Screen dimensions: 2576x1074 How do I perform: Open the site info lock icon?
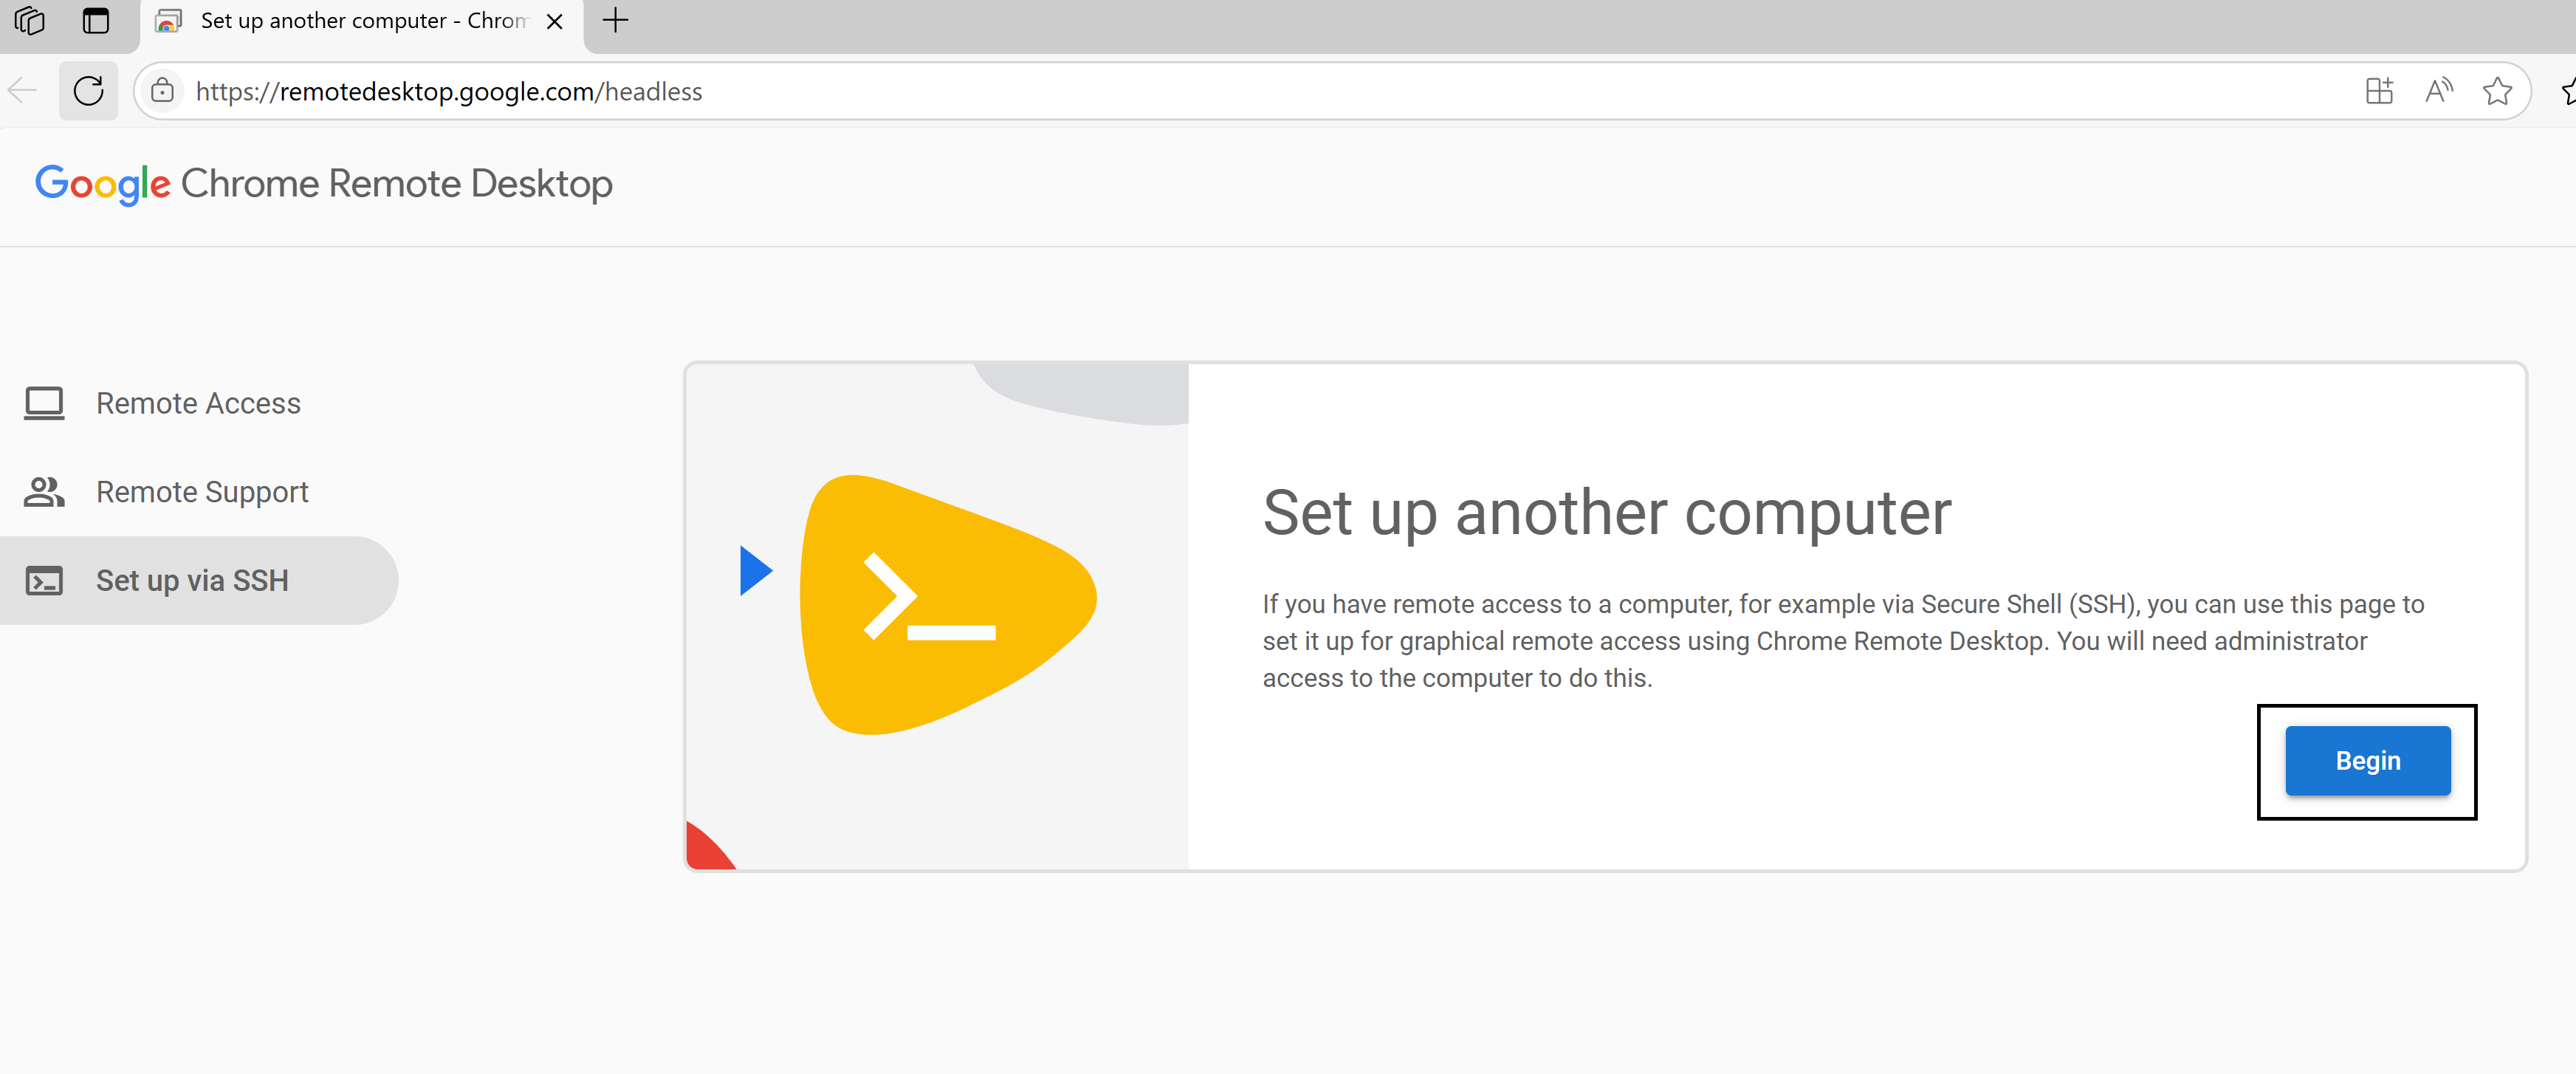pos(162,91)
